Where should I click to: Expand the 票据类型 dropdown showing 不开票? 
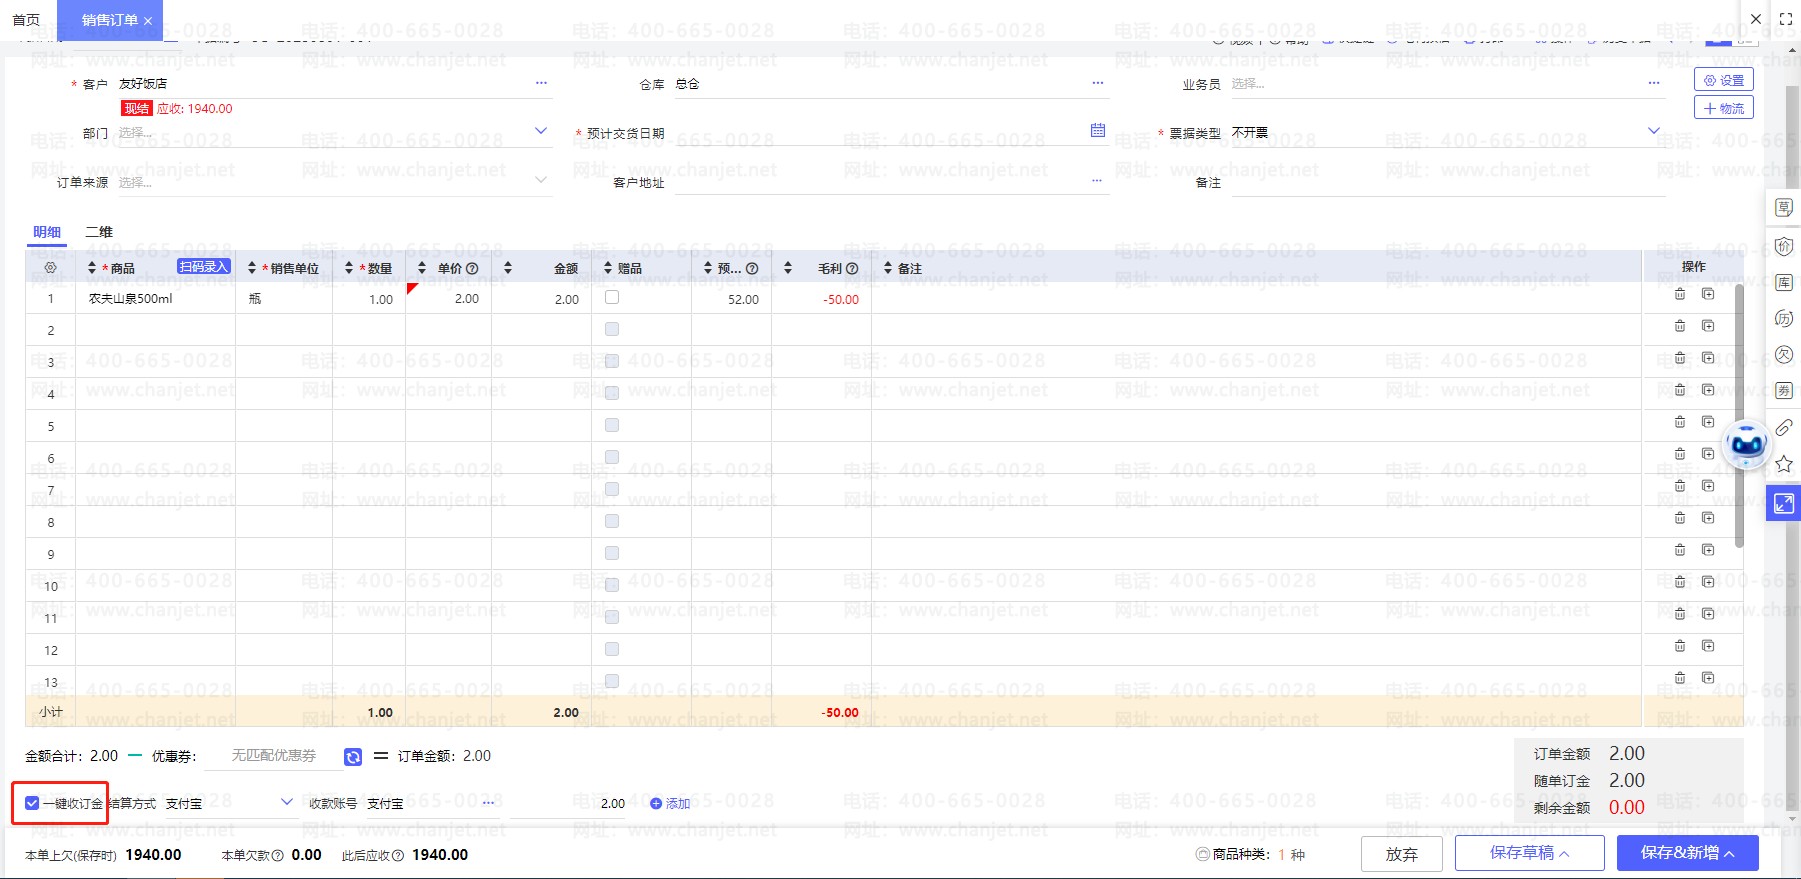point(1654,131)
